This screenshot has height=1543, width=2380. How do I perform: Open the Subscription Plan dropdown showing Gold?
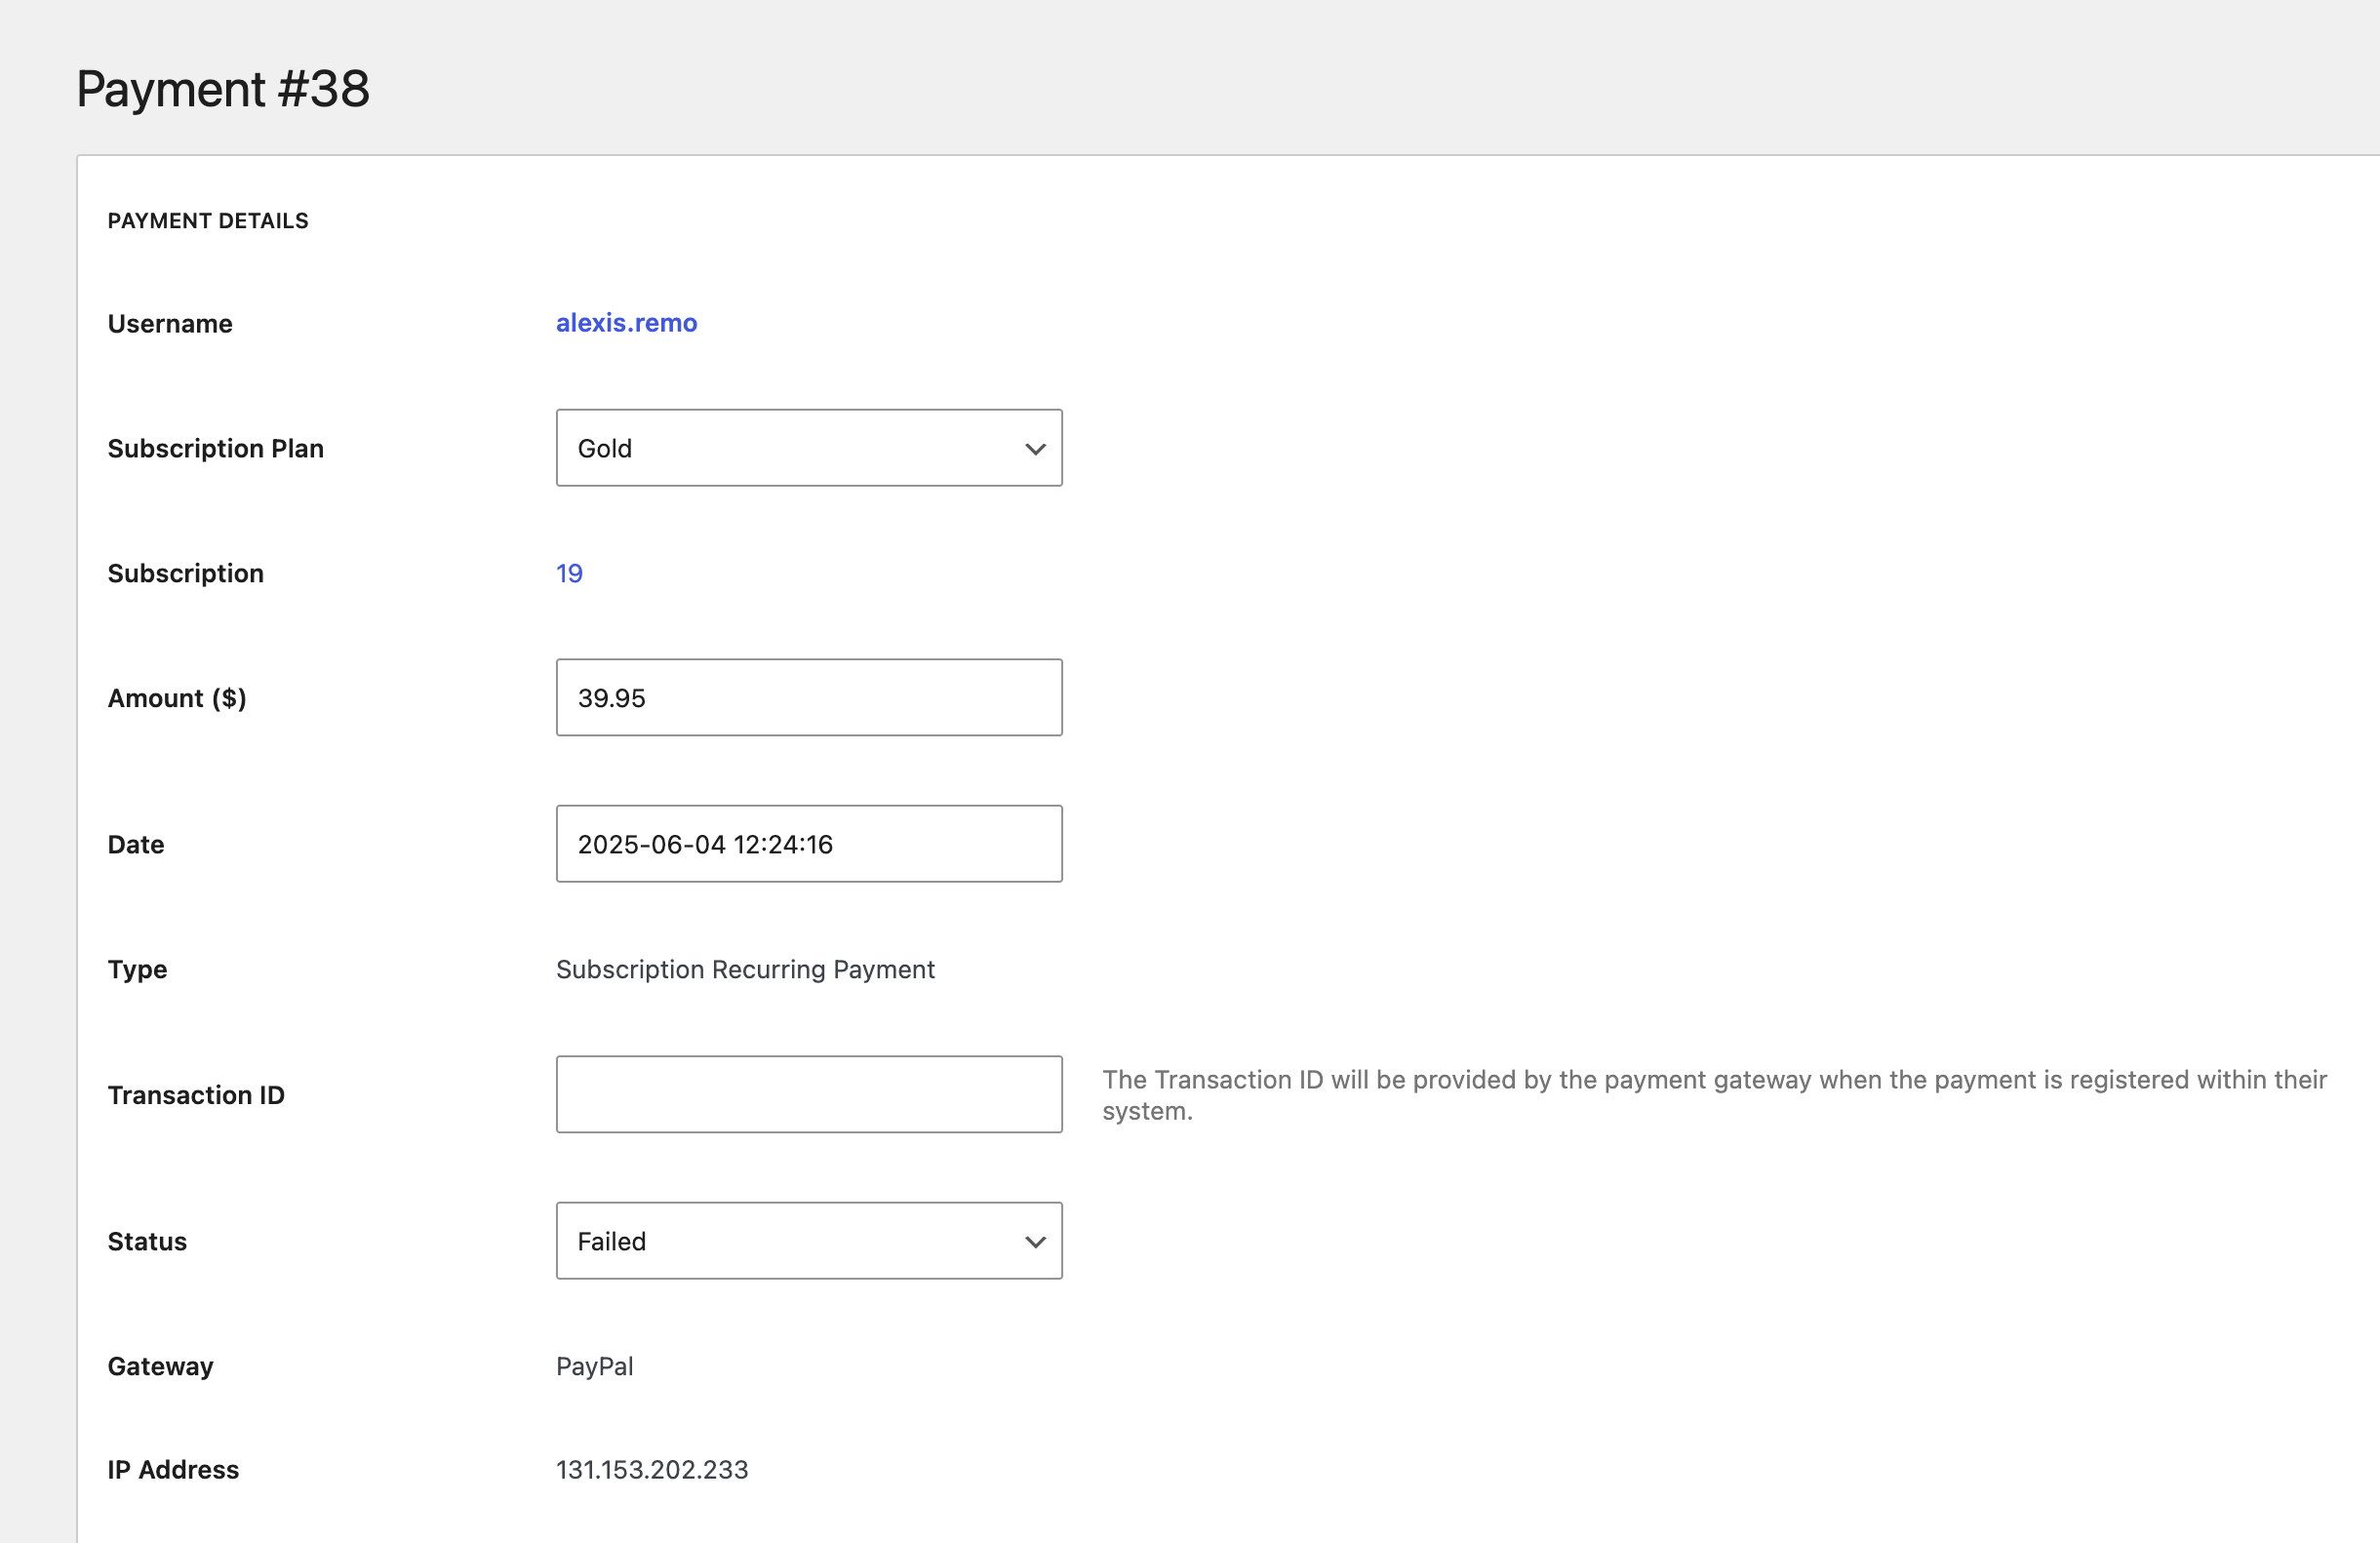click(x=809, y=448)
